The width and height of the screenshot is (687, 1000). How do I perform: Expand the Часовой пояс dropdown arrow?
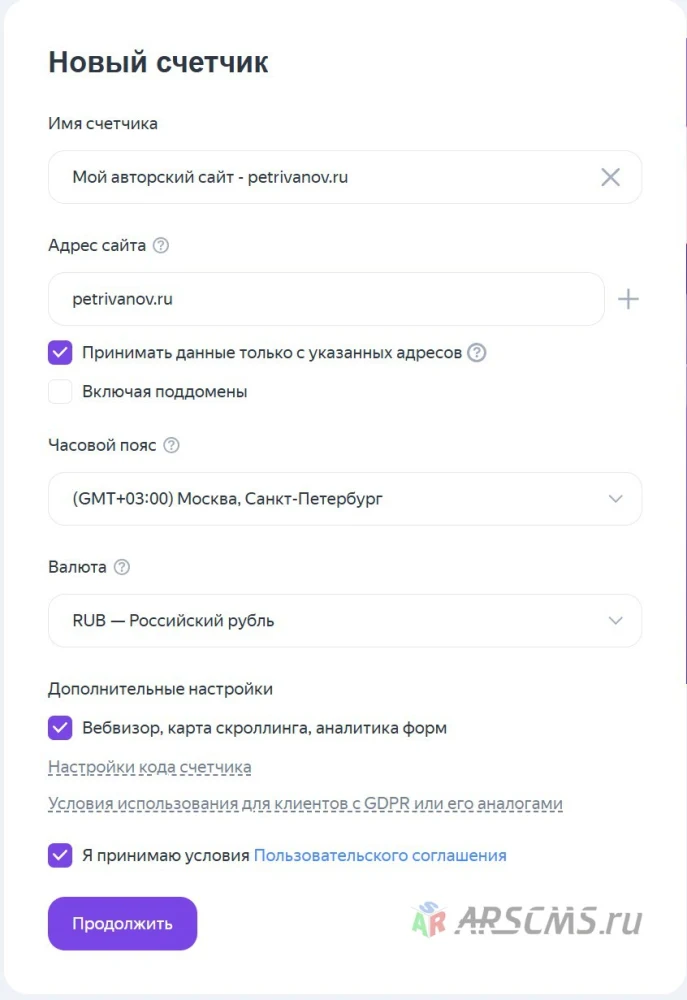point(616,499)
